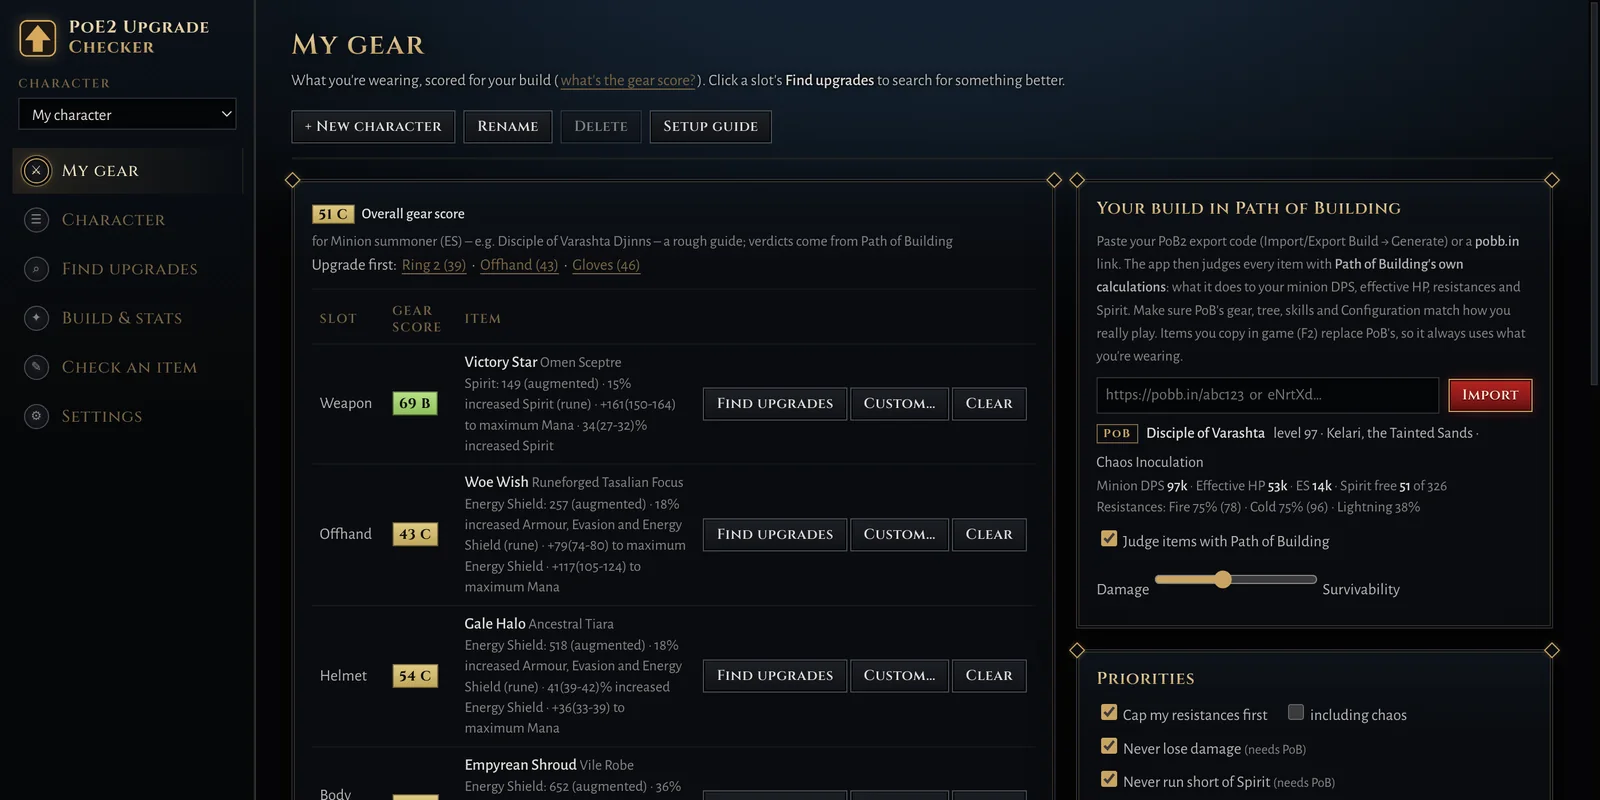
Task: Click the Build & Stats sidebar icon
Action: pyautogui.click(x=36, y=318)
